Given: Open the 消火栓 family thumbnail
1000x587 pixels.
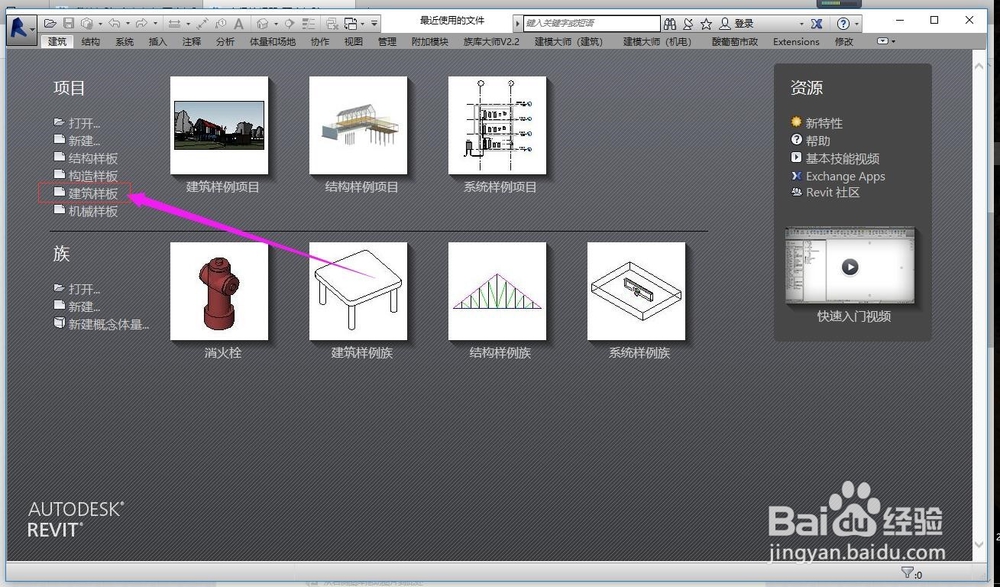Looking at the screenshot, I should click(219, 291).
